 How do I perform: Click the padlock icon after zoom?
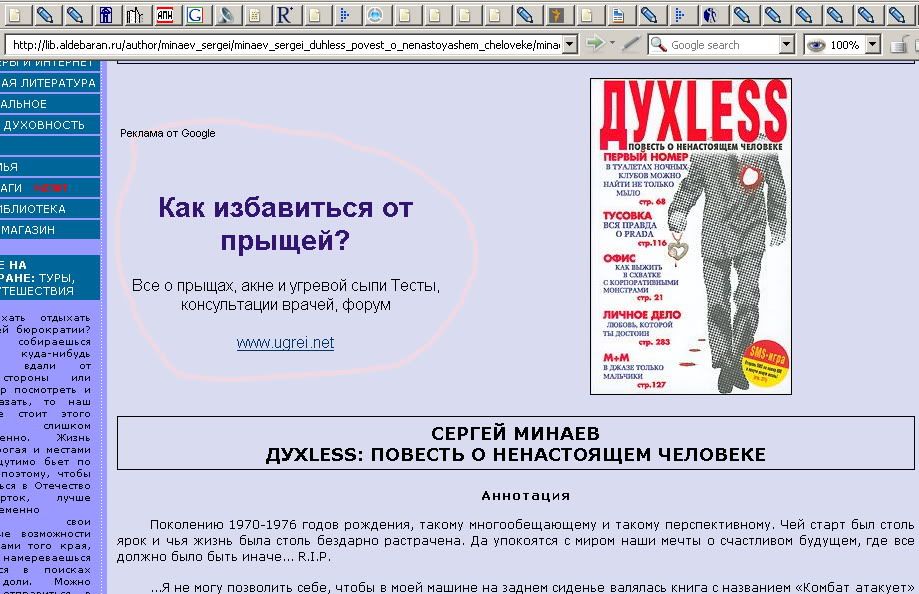click(900, 45)
